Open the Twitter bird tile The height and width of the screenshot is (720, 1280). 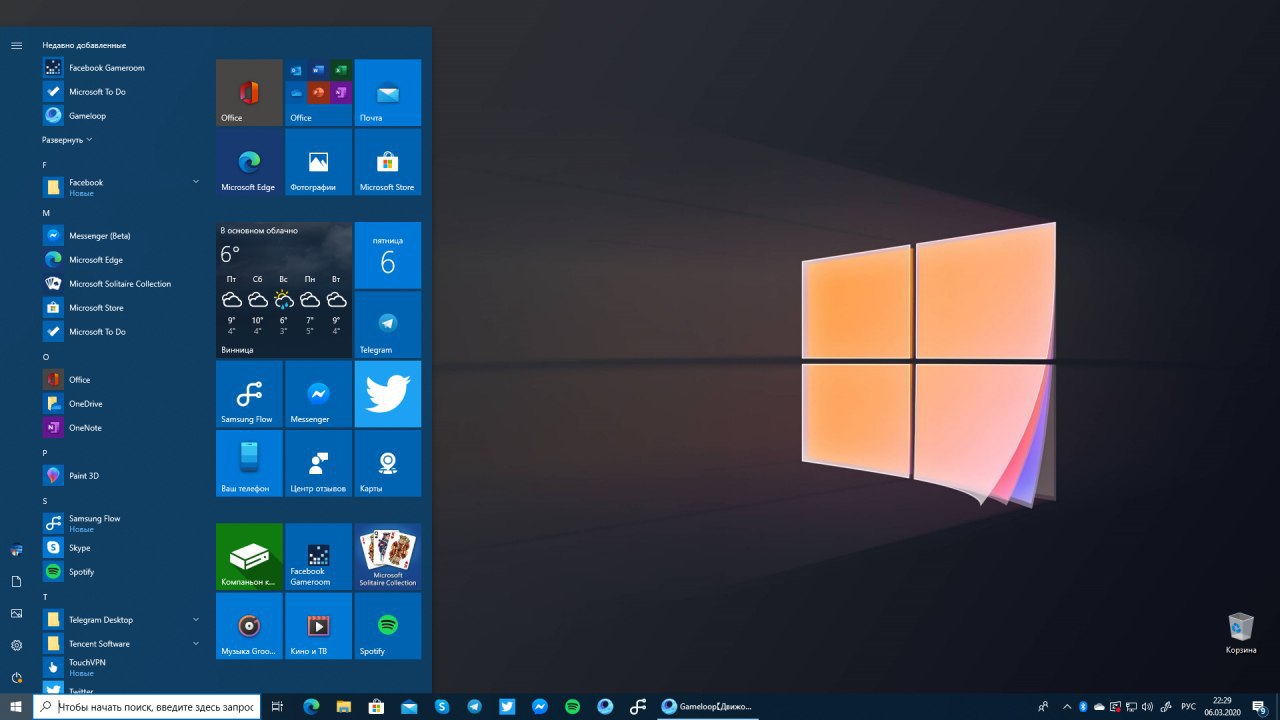pyautogui.click(x=388, y=394)
